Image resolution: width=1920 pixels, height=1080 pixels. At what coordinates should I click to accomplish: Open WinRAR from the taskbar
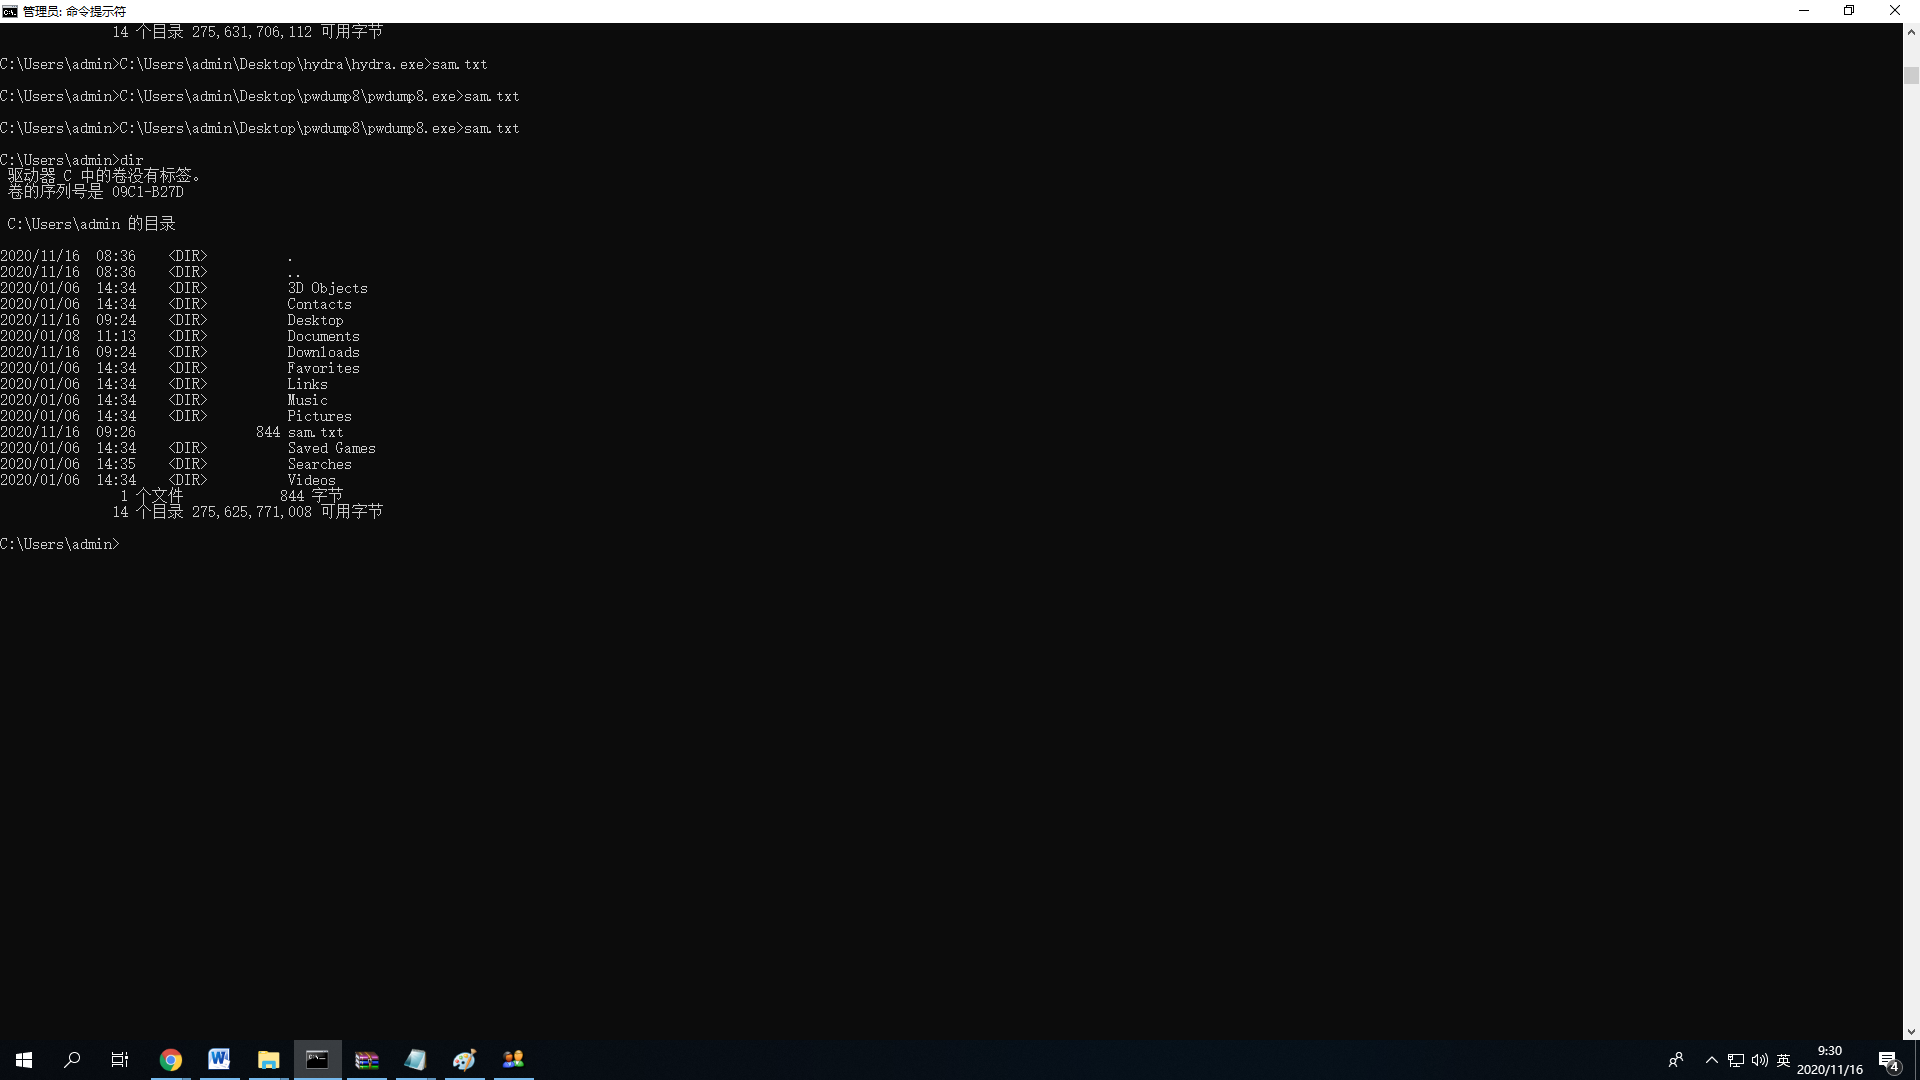[x=367, y=1060]
